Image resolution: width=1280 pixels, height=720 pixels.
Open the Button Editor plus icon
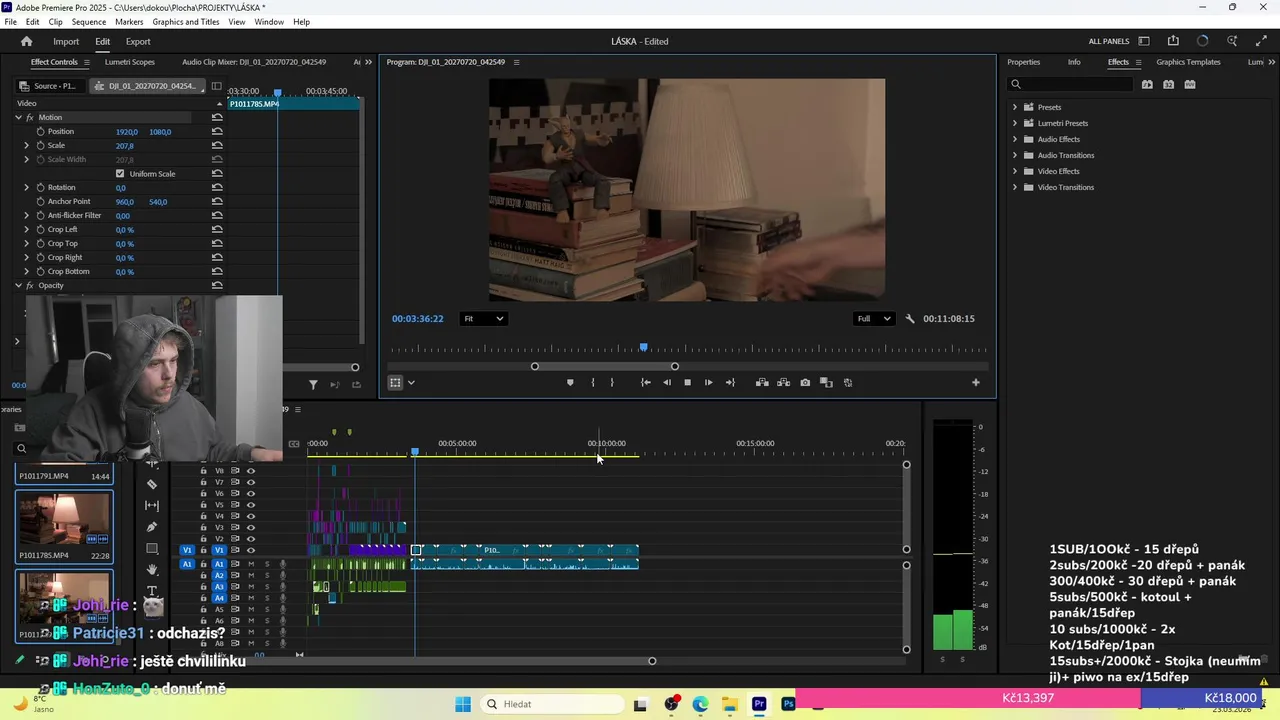coord(976,382)
